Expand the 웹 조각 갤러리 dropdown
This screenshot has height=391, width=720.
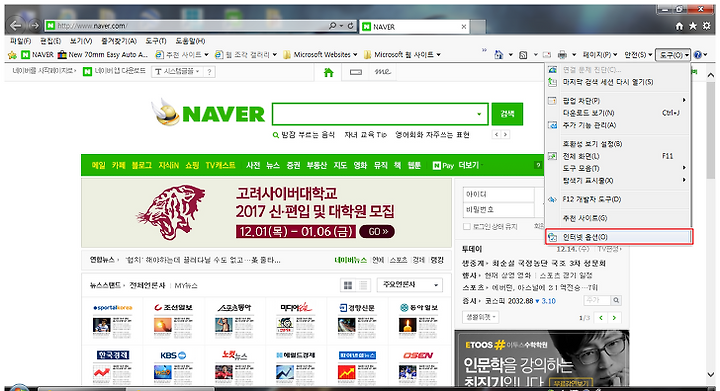(x=275, y=55)
